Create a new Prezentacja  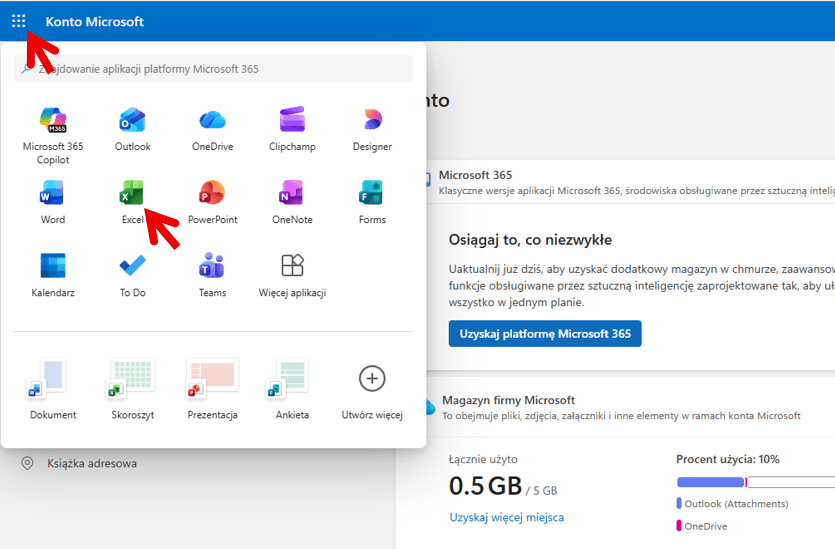212,389
